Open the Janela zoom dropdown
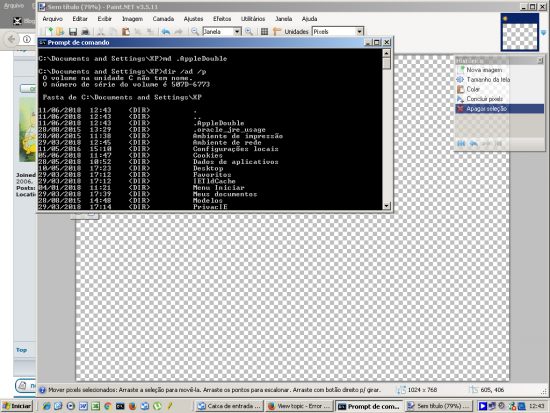The image size is (550, 413). tap(237, 32)
